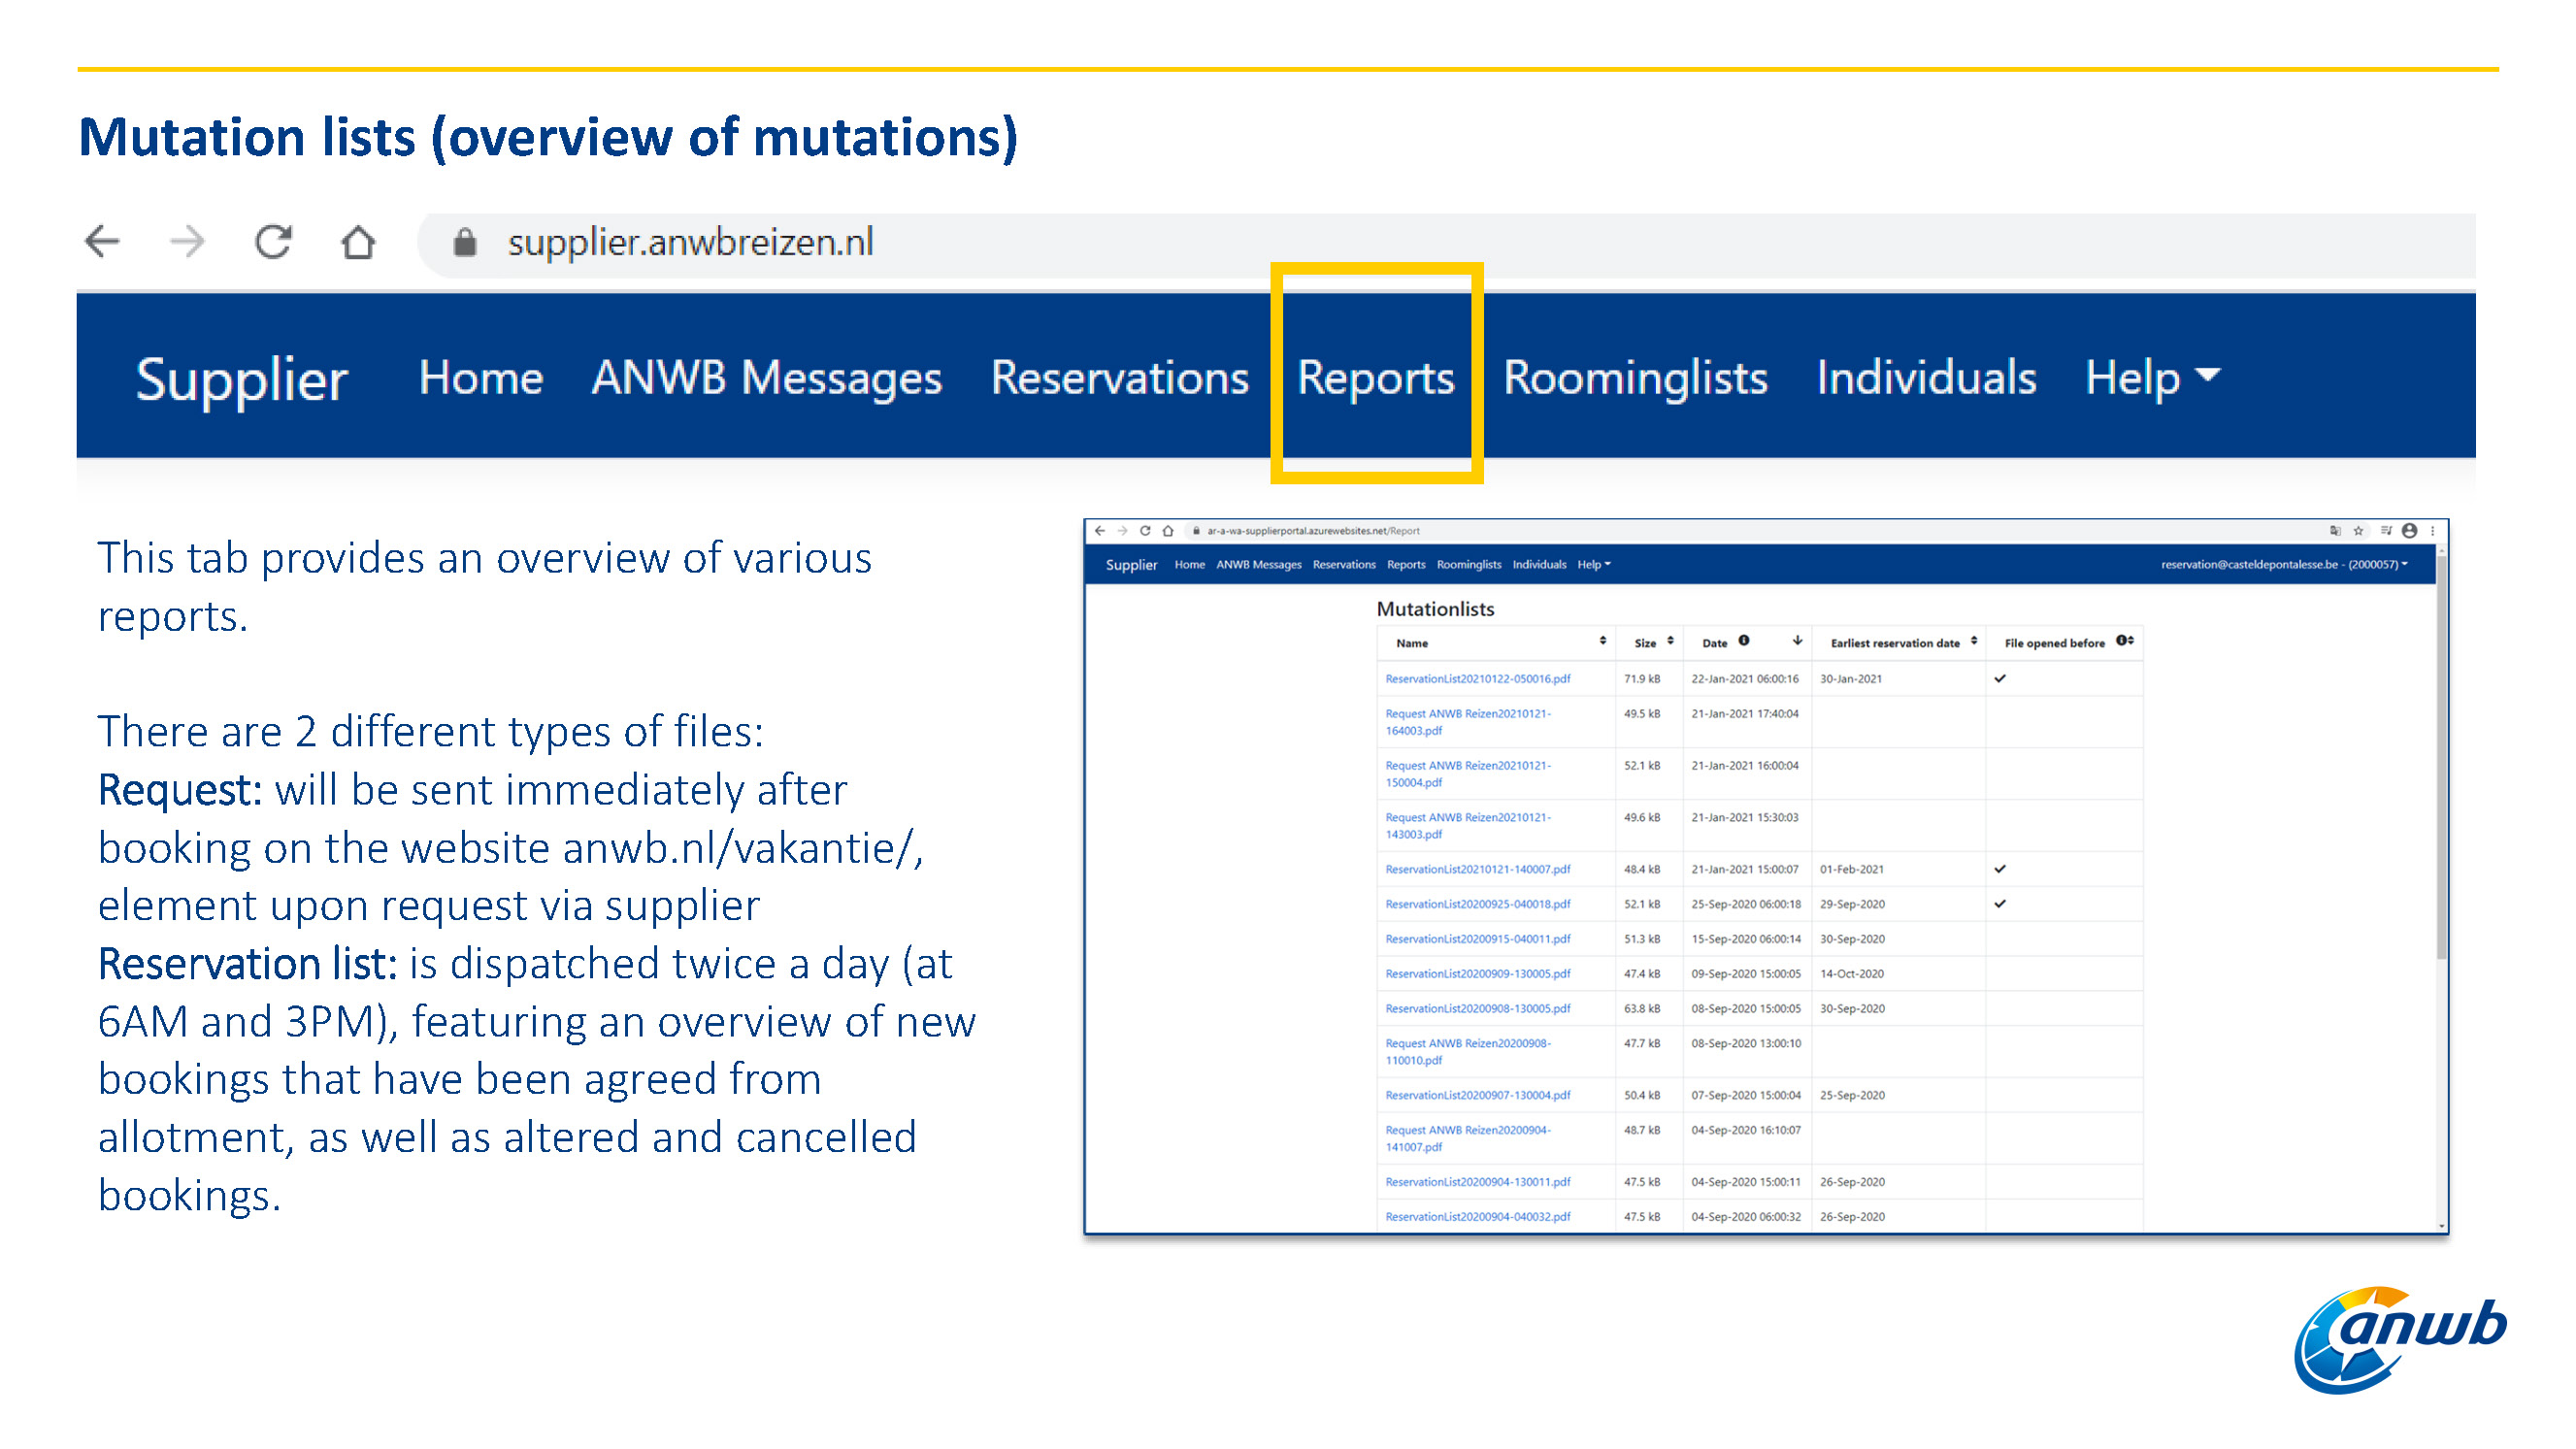
Task: Open ReservationList20210121-140007.pdf
Action: [1477, 870]
